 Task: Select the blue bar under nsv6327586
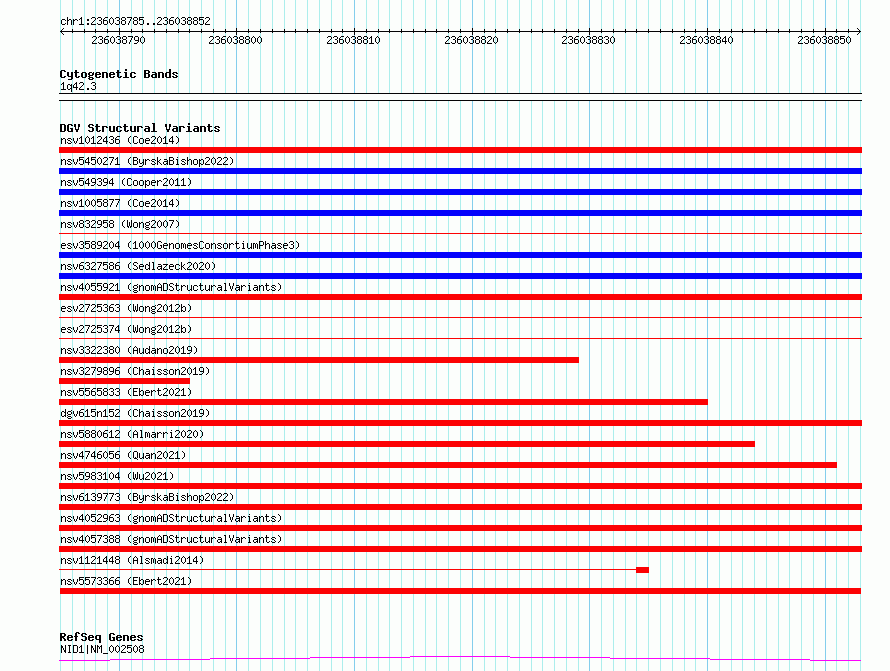[460, 276]
